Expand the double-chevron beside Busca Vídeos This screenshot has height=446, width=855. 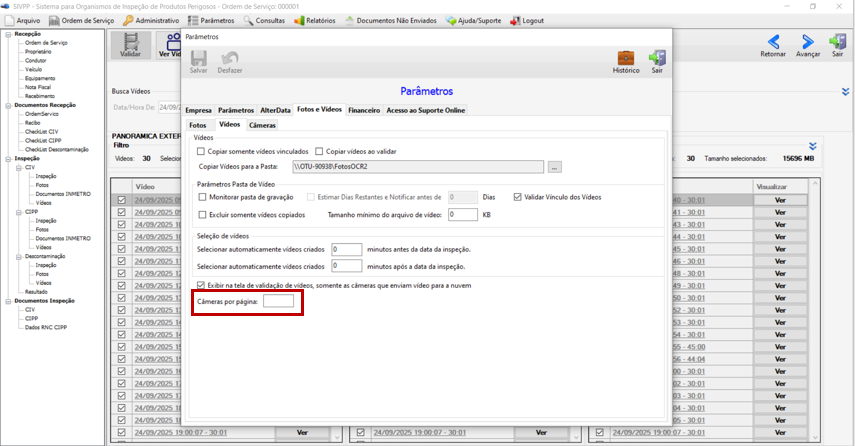[845, 92]
